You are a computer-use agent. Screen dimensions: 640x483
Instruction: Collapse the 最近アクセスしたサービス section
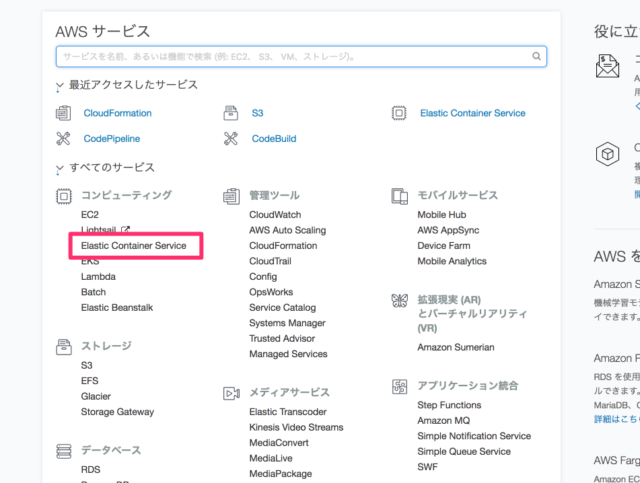(x=60, y=87)
